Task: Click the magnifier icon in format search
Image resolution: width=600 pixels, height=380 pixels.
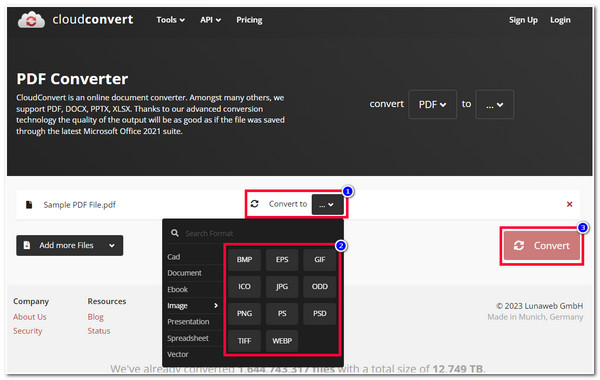Action: tap(174, 233)
